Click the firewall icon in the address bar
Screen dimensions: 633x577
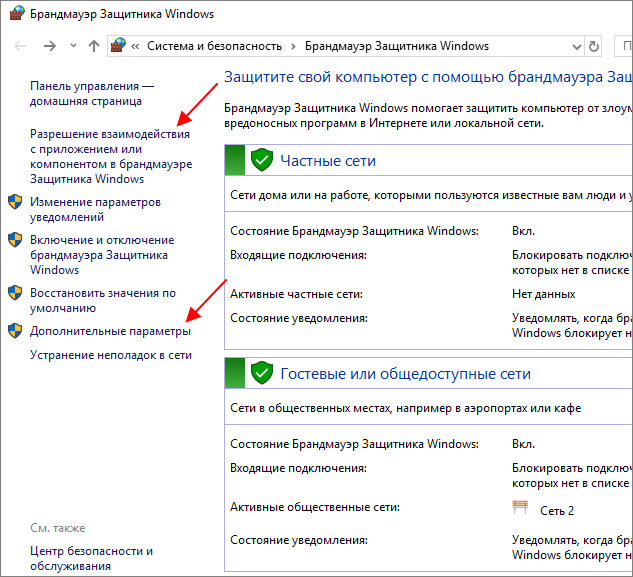point(118,45)
